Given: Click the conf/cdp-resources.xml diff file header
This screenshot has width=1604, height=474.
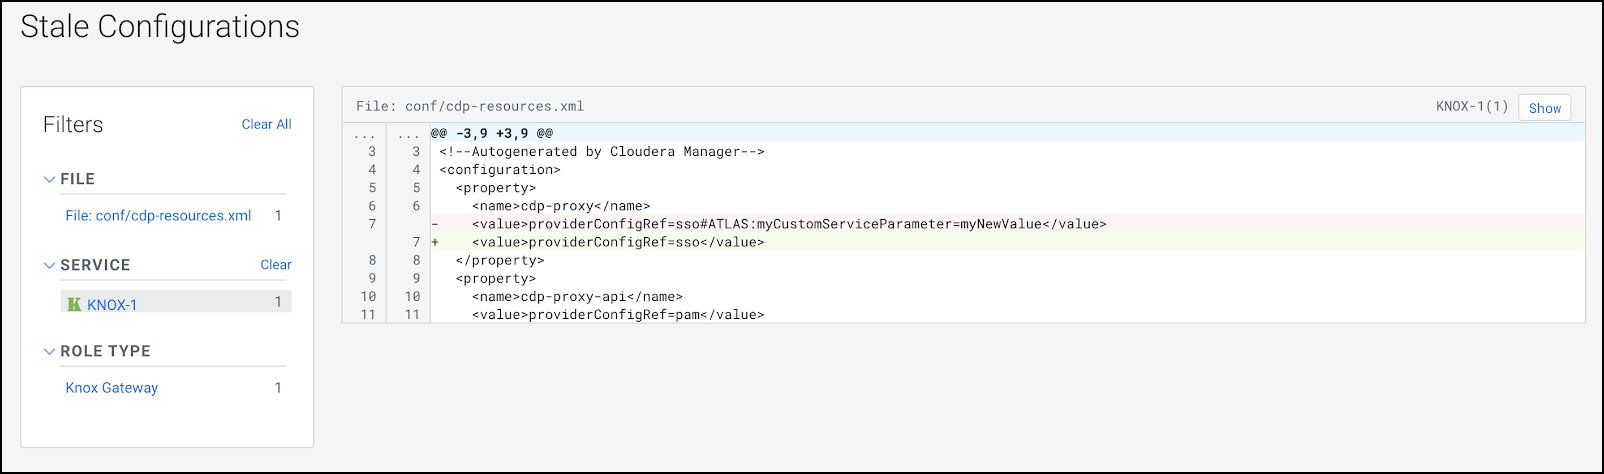Looking at the screenshot, I should tap(470, 106).
